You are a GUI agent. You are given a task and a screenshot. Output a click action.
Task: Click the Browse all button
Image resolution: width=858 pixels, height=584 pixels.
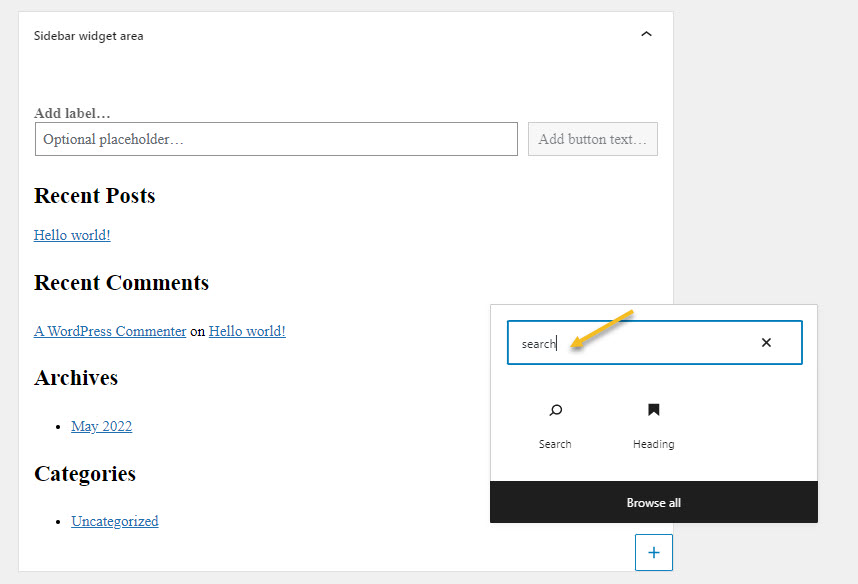tap(653, 502)
